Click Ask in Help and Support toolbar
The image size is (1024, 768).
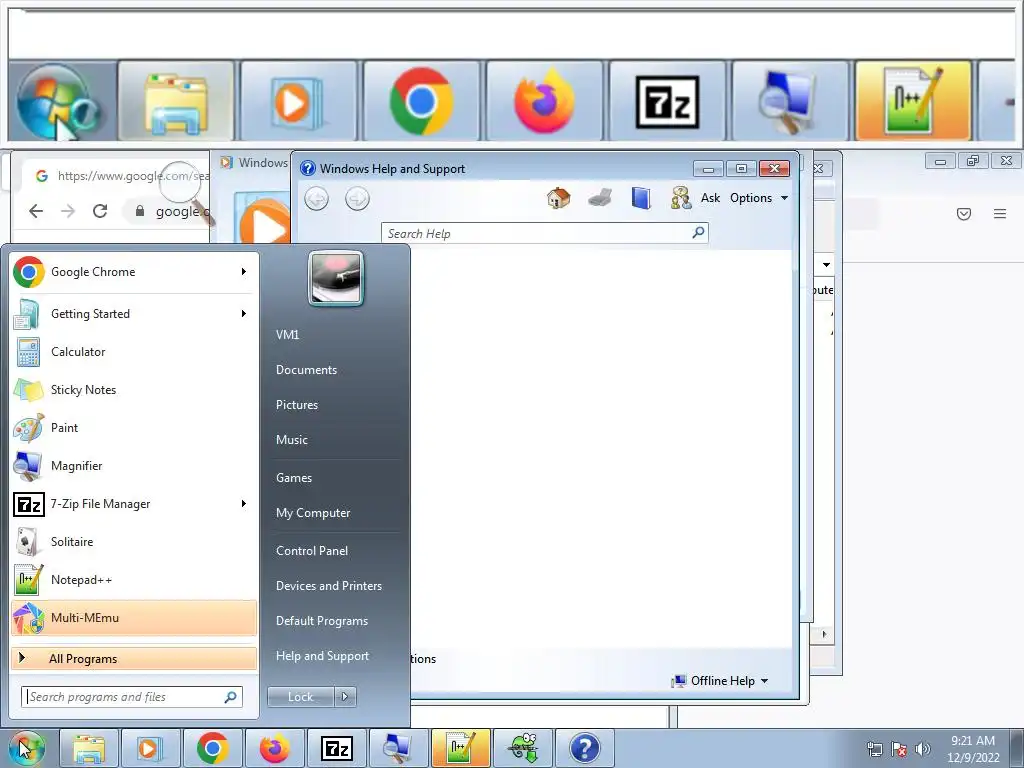696,198
